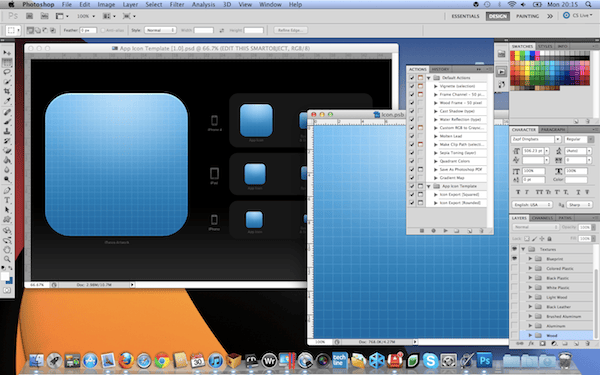Open Photoshop from the Dock
Viewport: 600px width, 375px height.
tap(484, 360)
